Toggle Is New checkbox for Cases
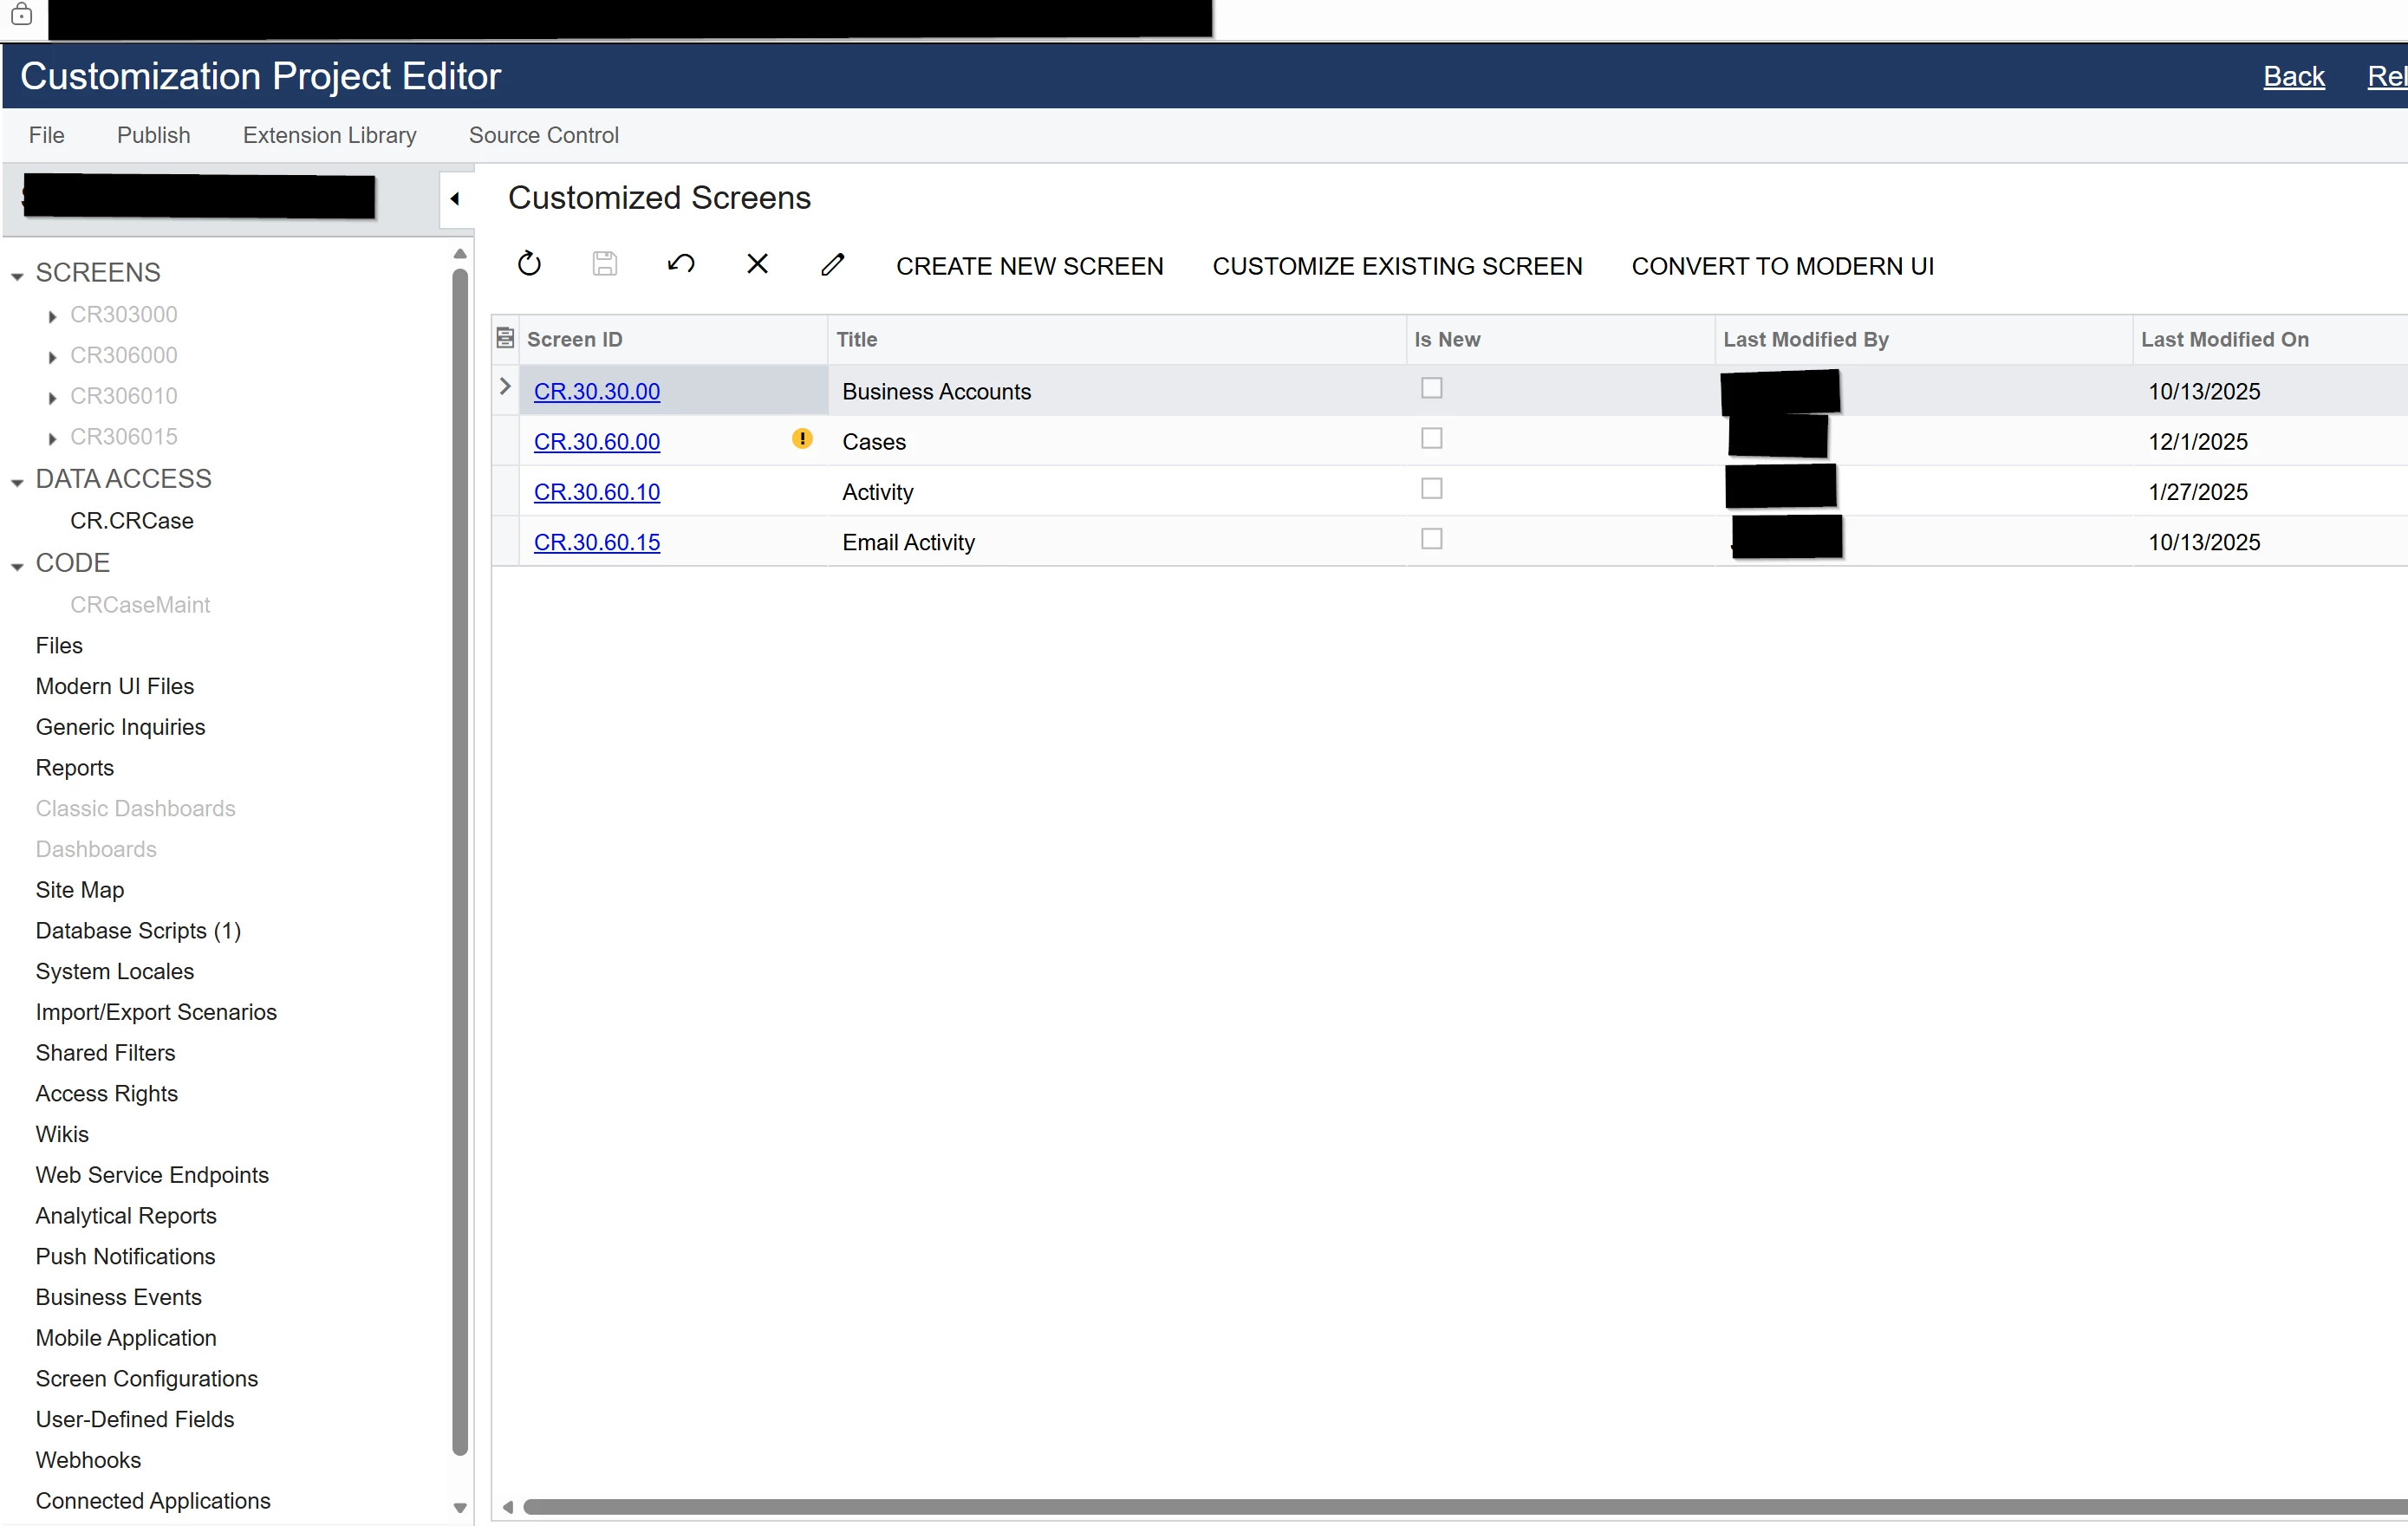The width and height of the screenshot is (2408, 1526). pyautogui.click(x=1431, y=439)
